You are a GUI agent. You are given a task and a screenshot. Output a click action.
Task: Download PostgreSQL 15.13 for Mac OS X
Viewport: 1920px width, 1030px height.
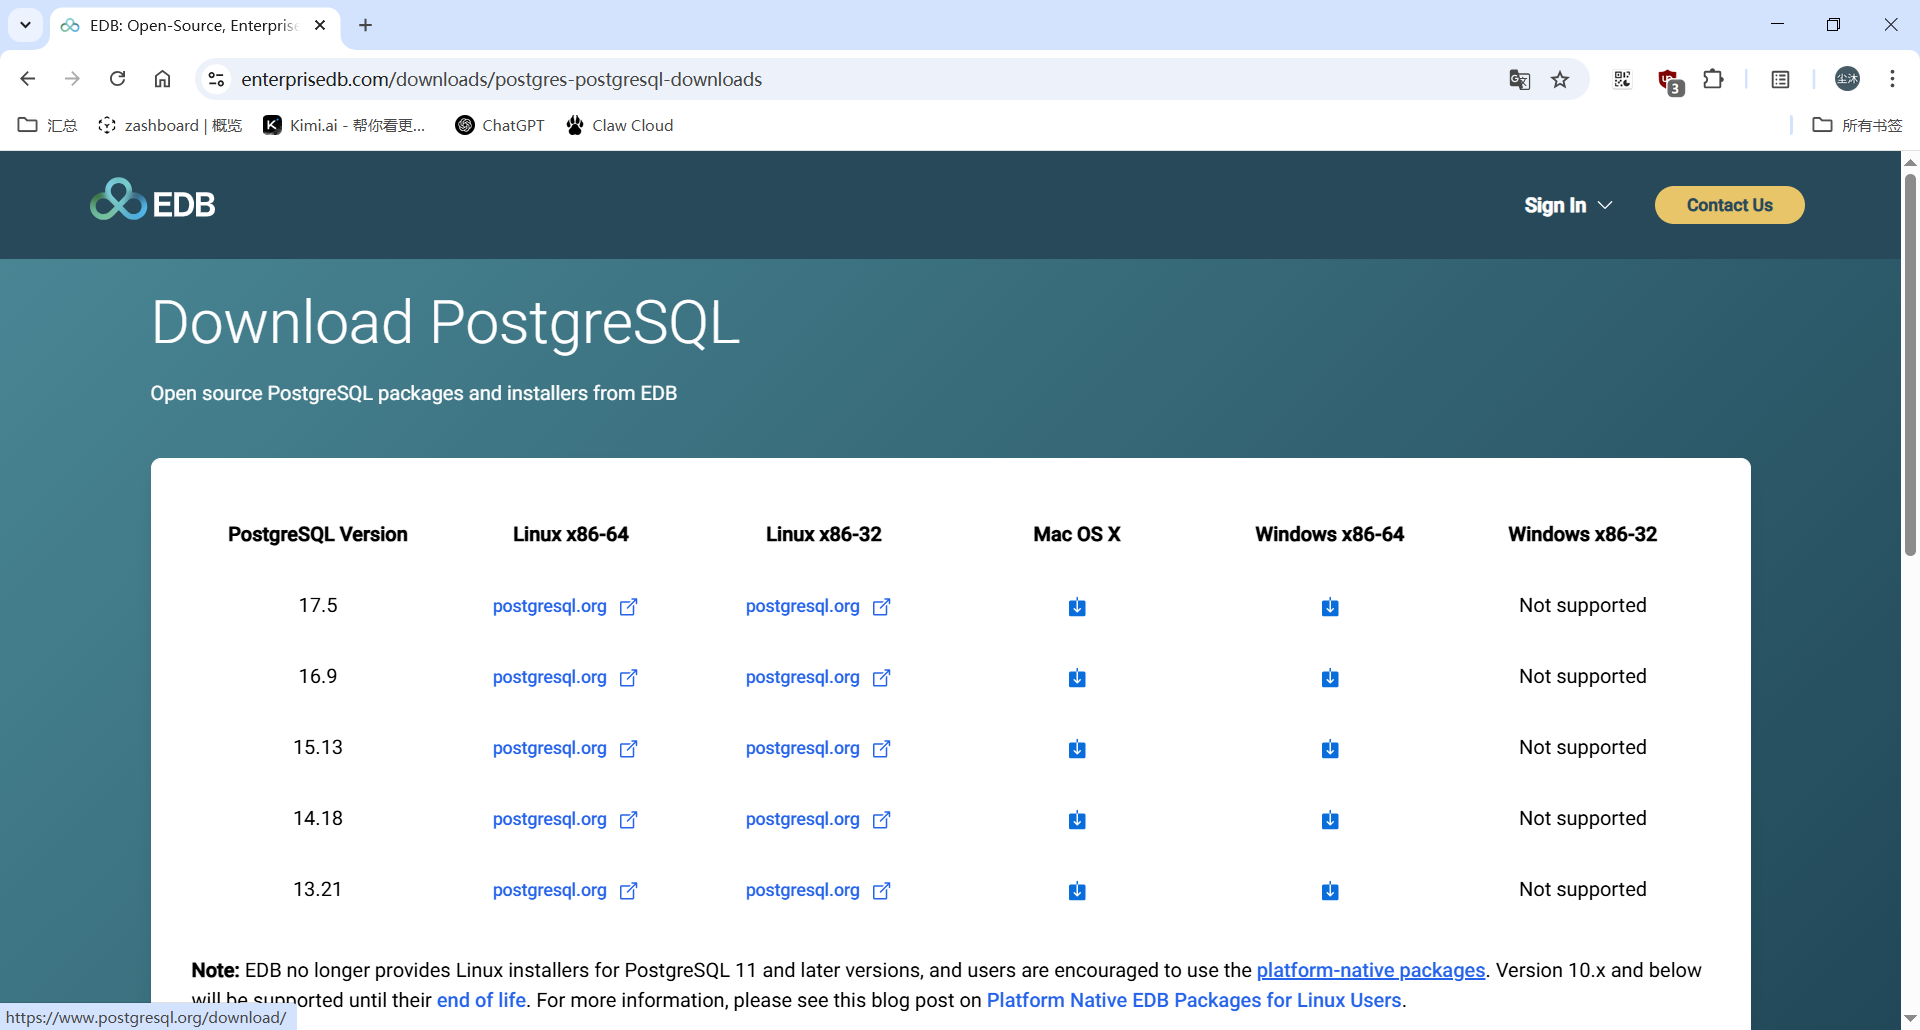pyautogui.click(x=1076, y=749)
